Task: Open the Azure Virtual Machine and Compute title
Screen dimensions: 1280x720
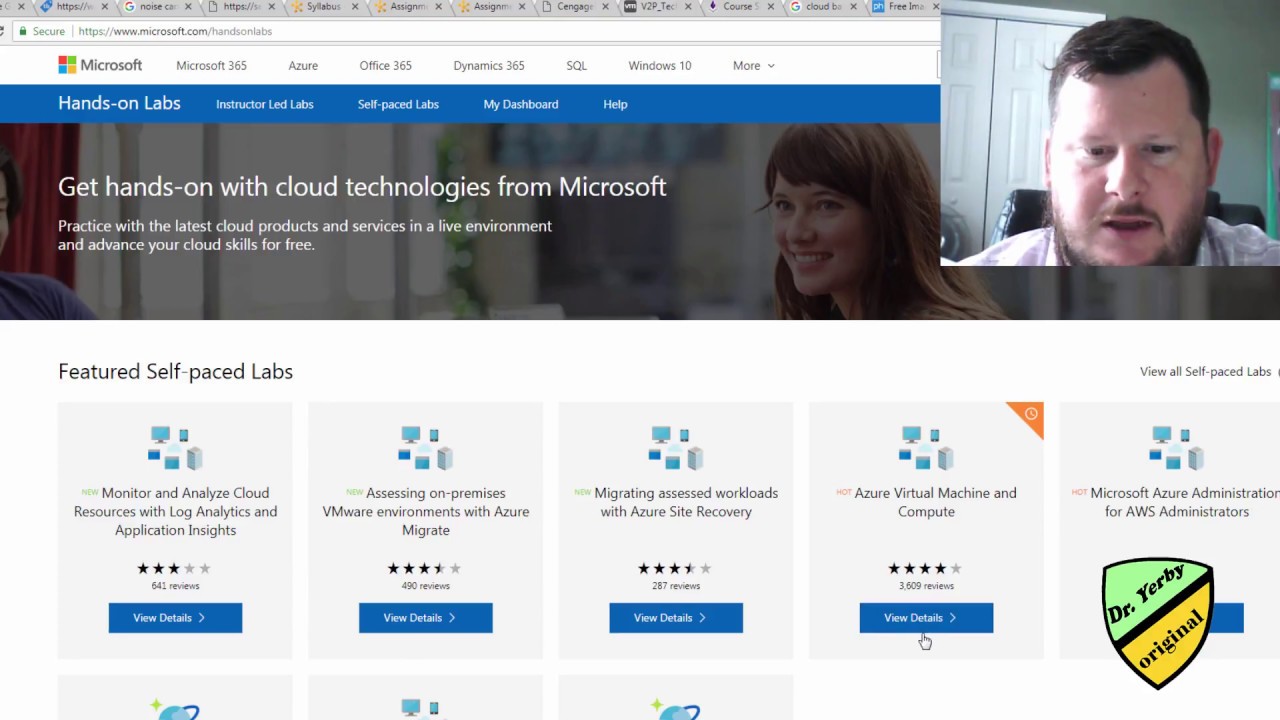Action: click(x=926, y=502)
